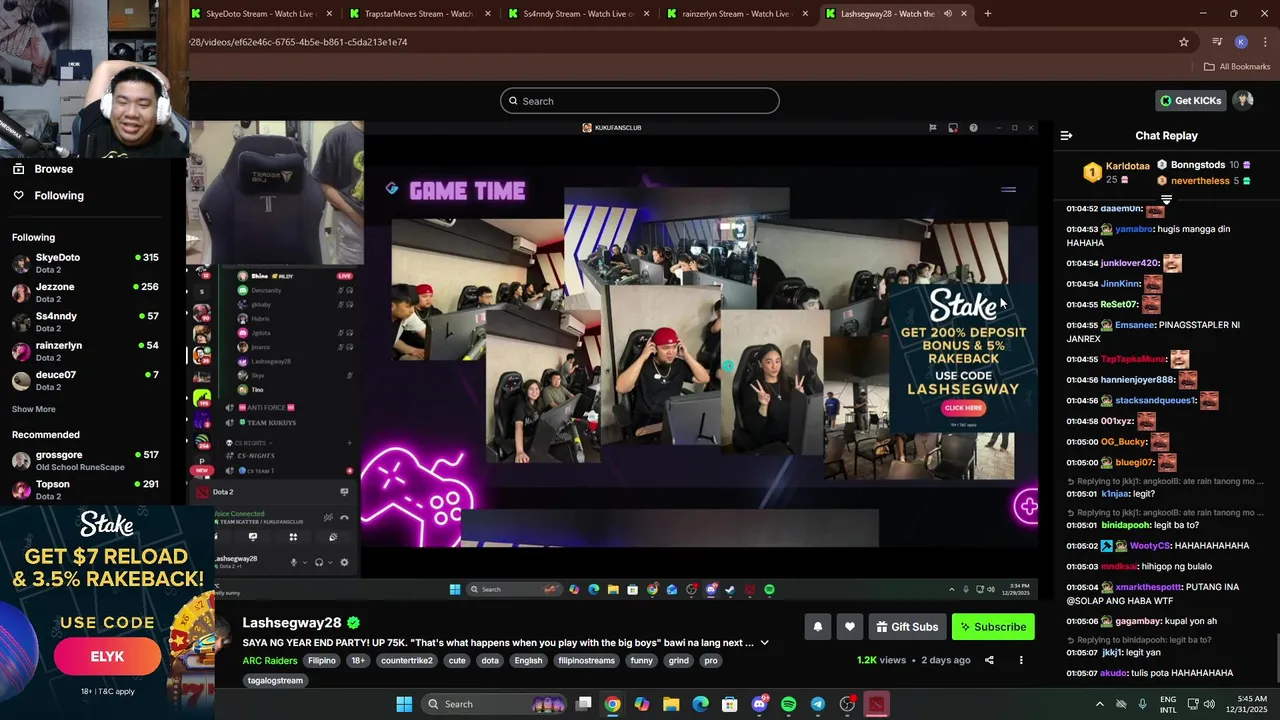Expand the gifter leaderboard with the down chevron

1166,200
